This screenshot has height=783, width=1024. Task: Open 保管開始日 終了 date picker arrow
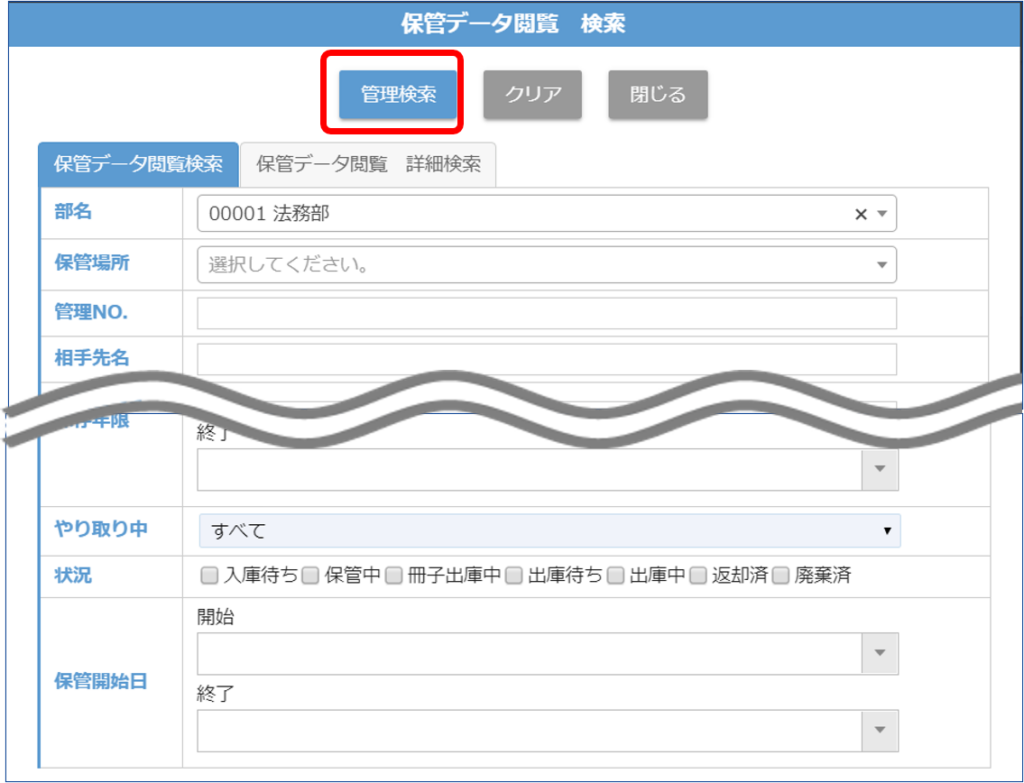(x=880, y=730)
